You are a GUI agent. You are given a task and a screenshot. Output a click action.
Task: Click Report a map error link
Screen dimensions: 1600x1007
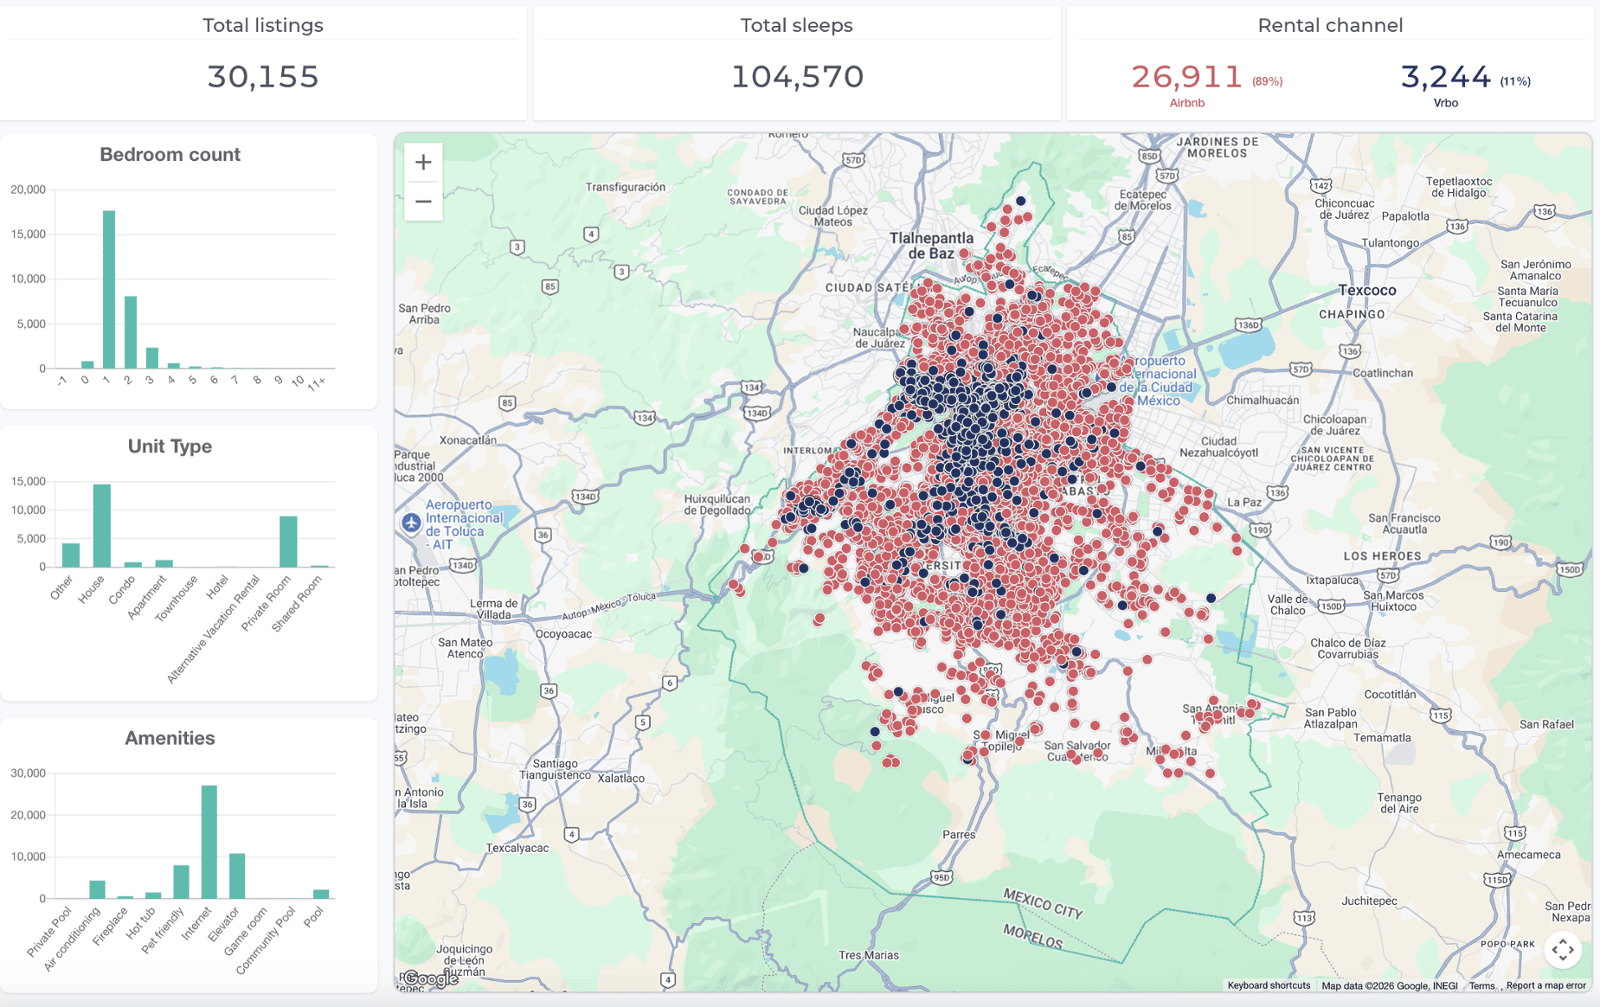(1545, 985)
